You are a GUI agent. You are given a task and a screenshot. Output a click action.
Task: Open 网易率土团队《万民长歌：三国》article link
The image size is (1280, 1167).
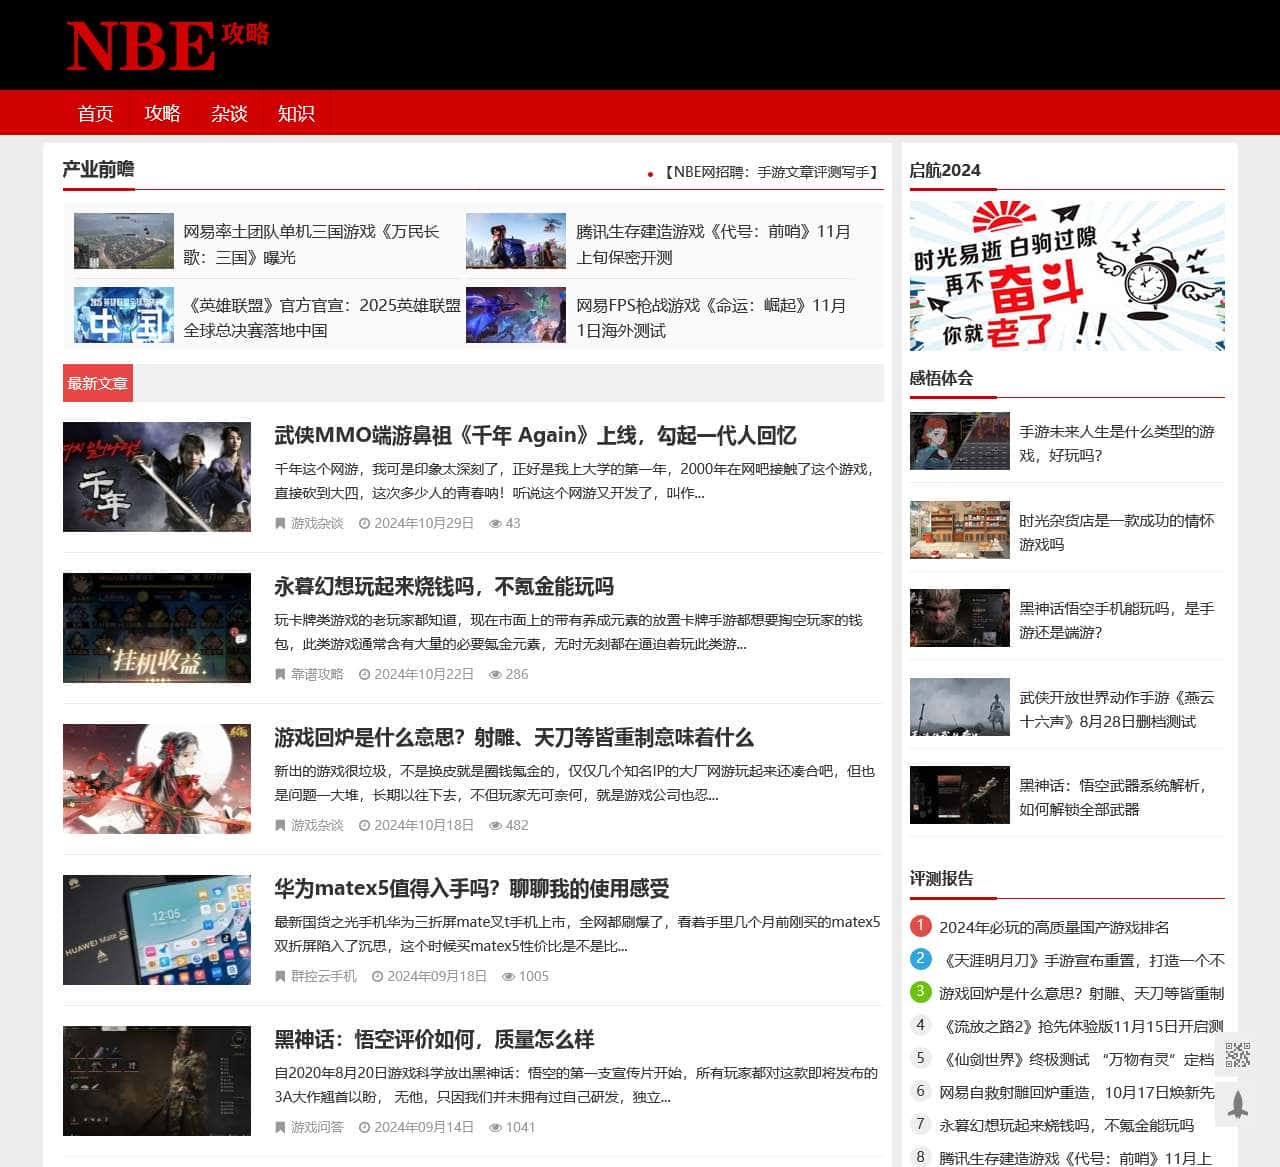click(x=312, y=244)
